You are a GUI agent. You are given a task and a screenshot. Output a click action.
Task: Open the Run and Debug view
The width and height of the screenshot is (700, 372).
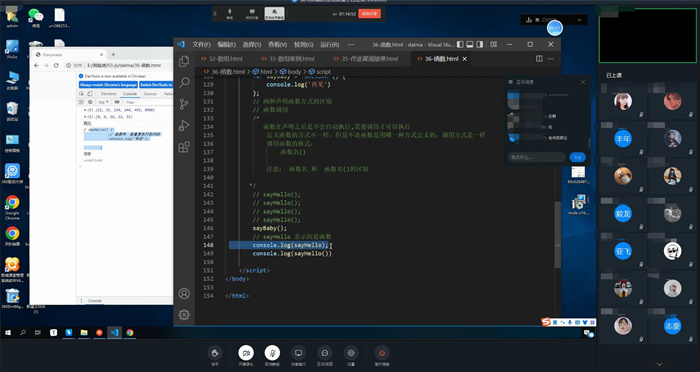pyautogui.click(x=184, y=125)
